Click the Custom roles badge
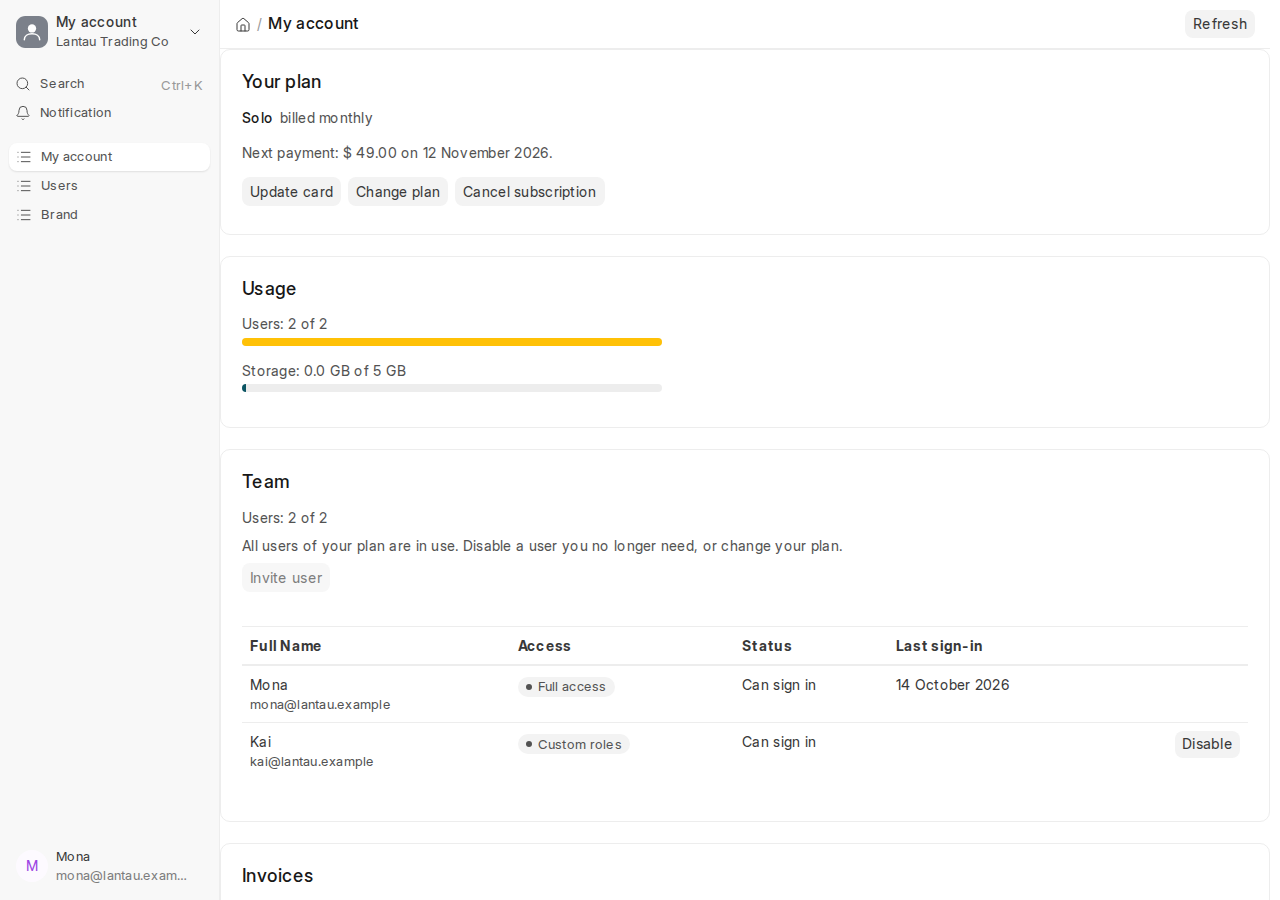The image size is (1280, 900). click(x=574, y=744)
